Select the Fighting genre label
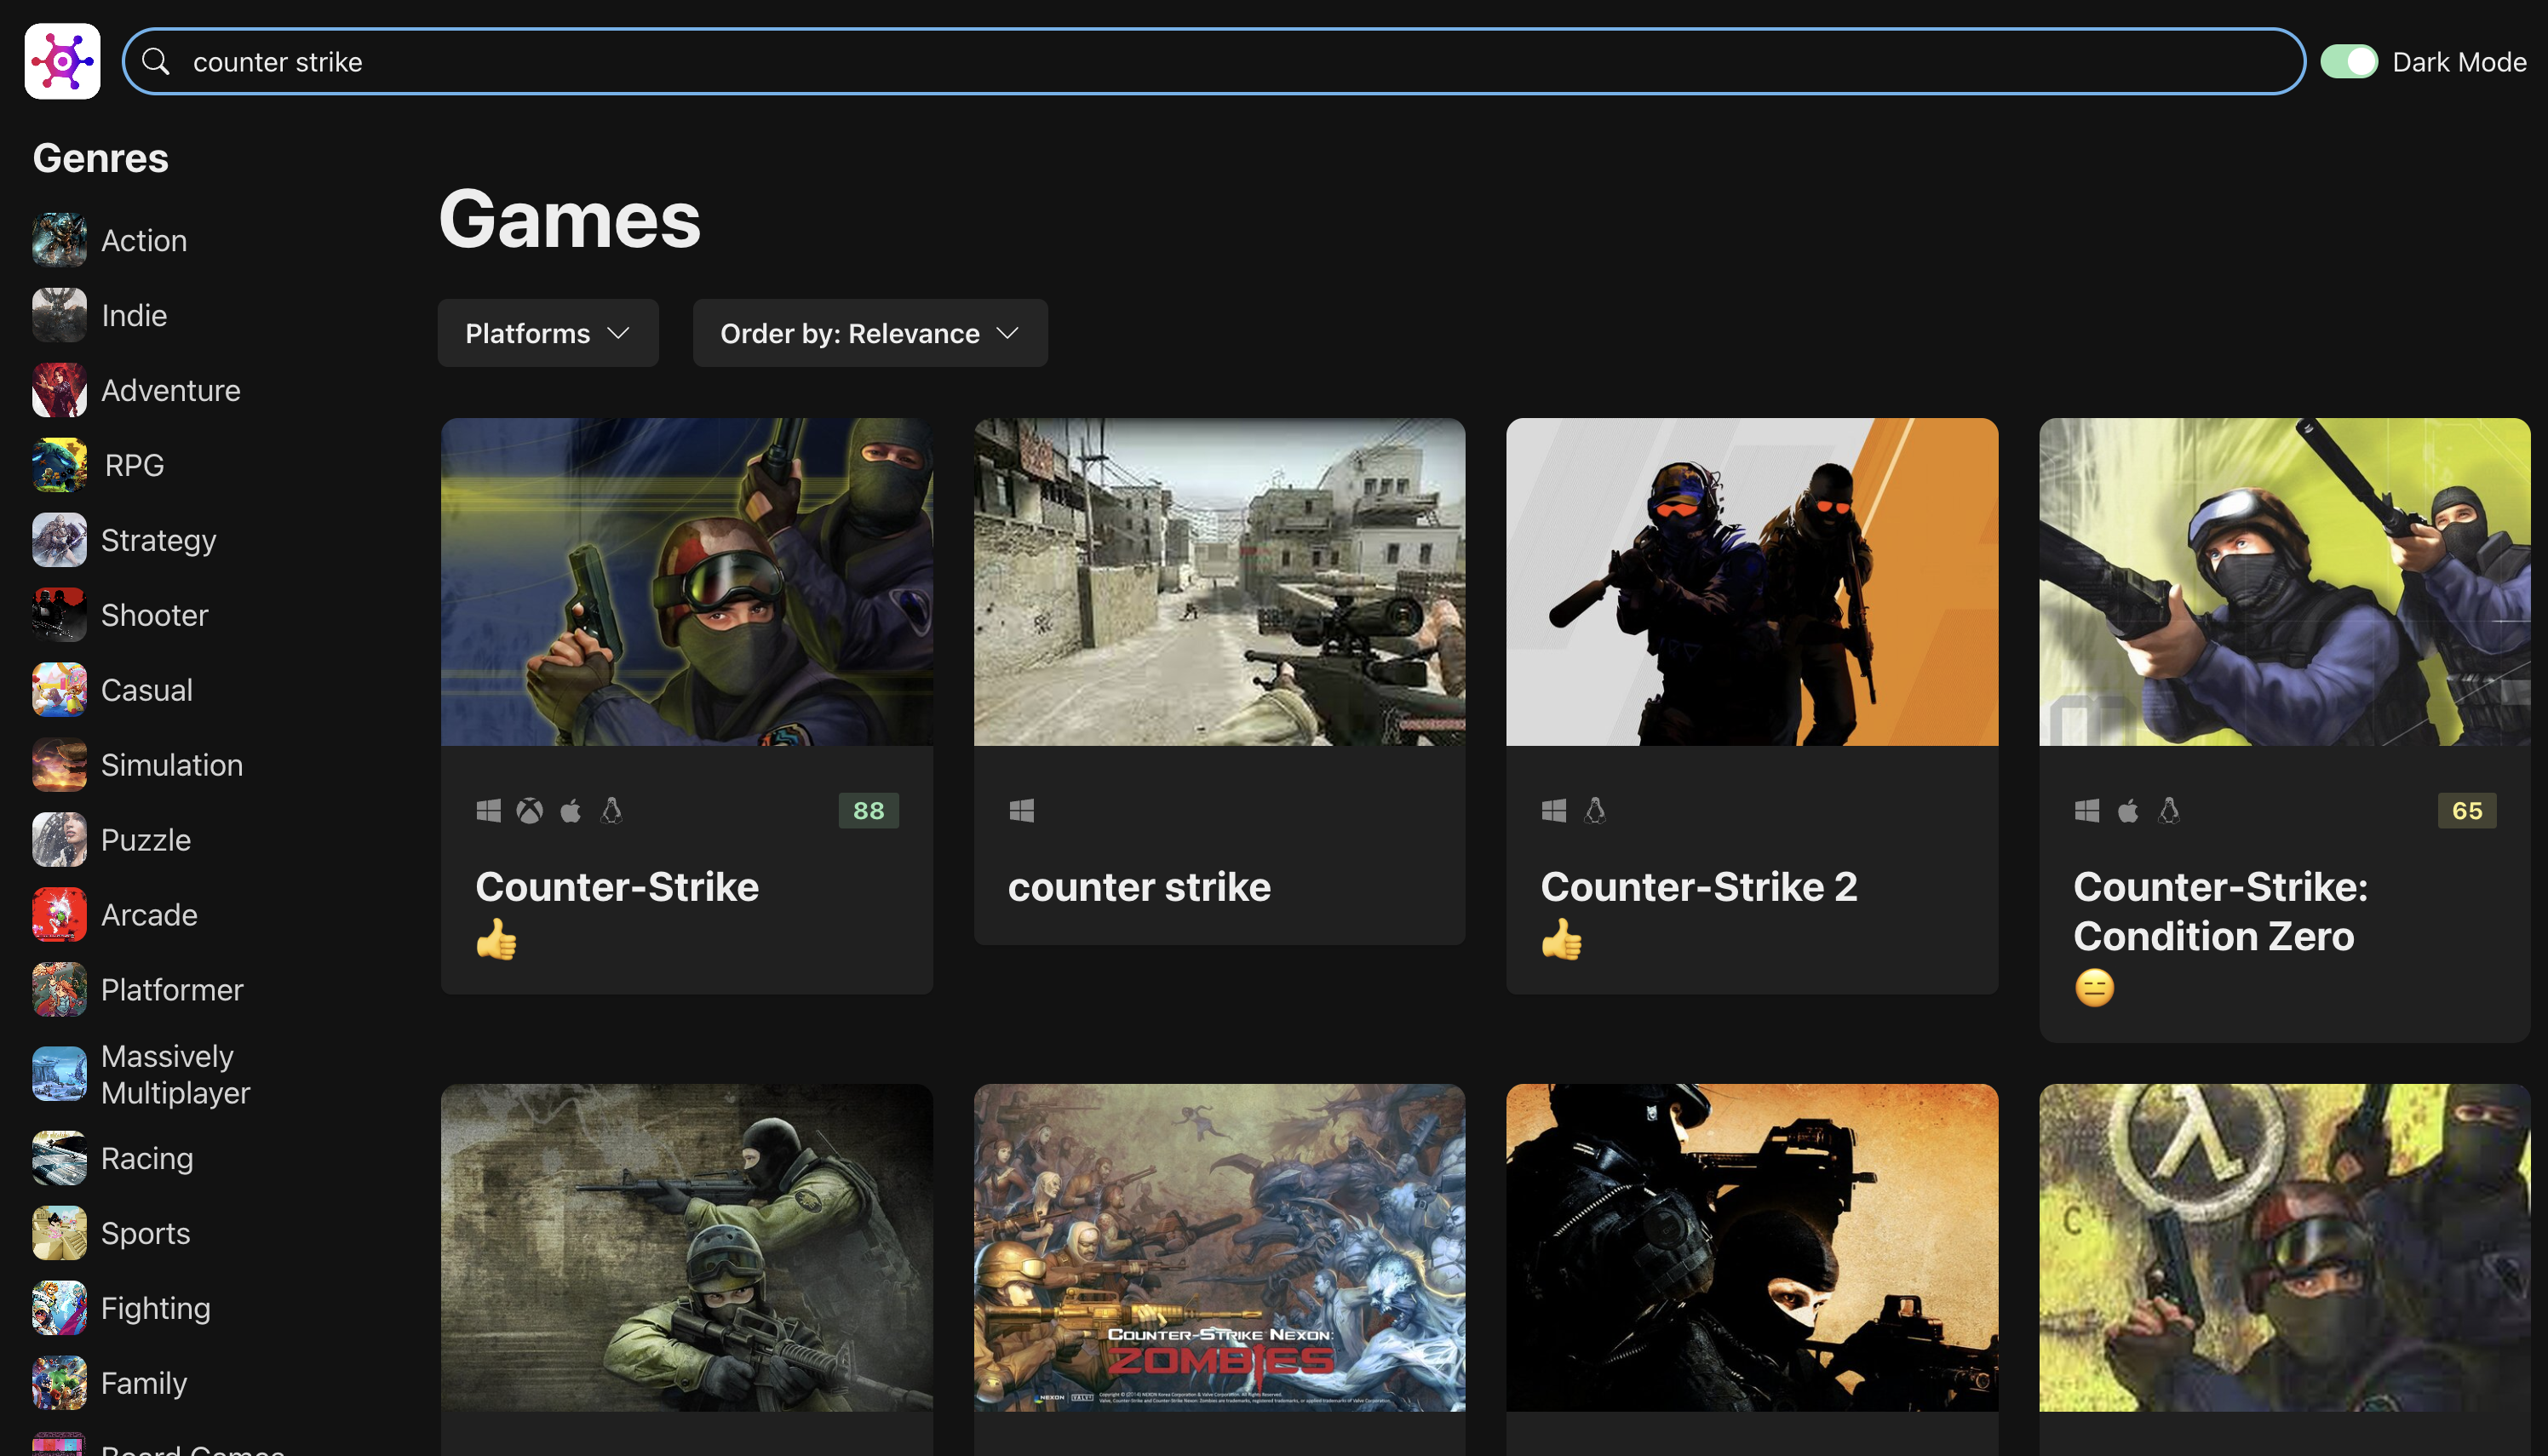Screen dimensions: 2548x1456 pyautogui.click(x=156, y=1308)
